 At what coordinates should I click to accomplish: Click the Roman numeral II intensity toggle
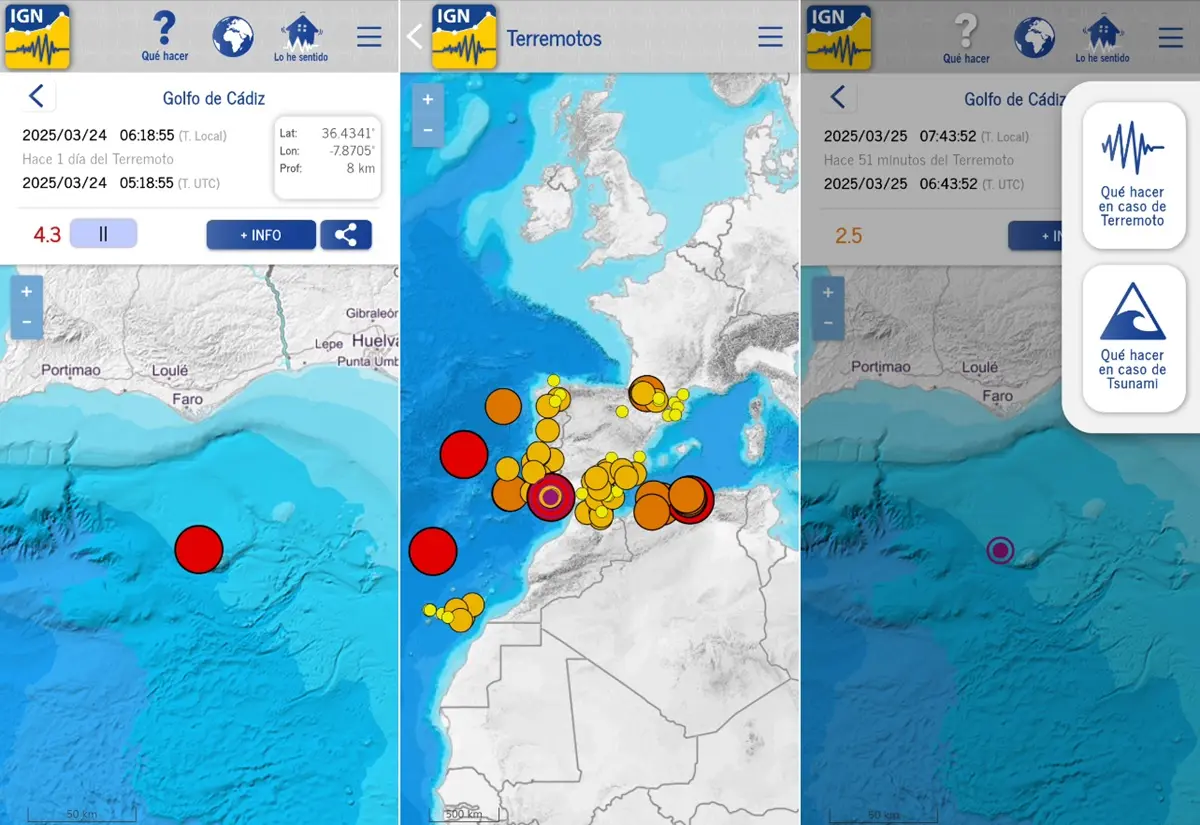(103, 234)
